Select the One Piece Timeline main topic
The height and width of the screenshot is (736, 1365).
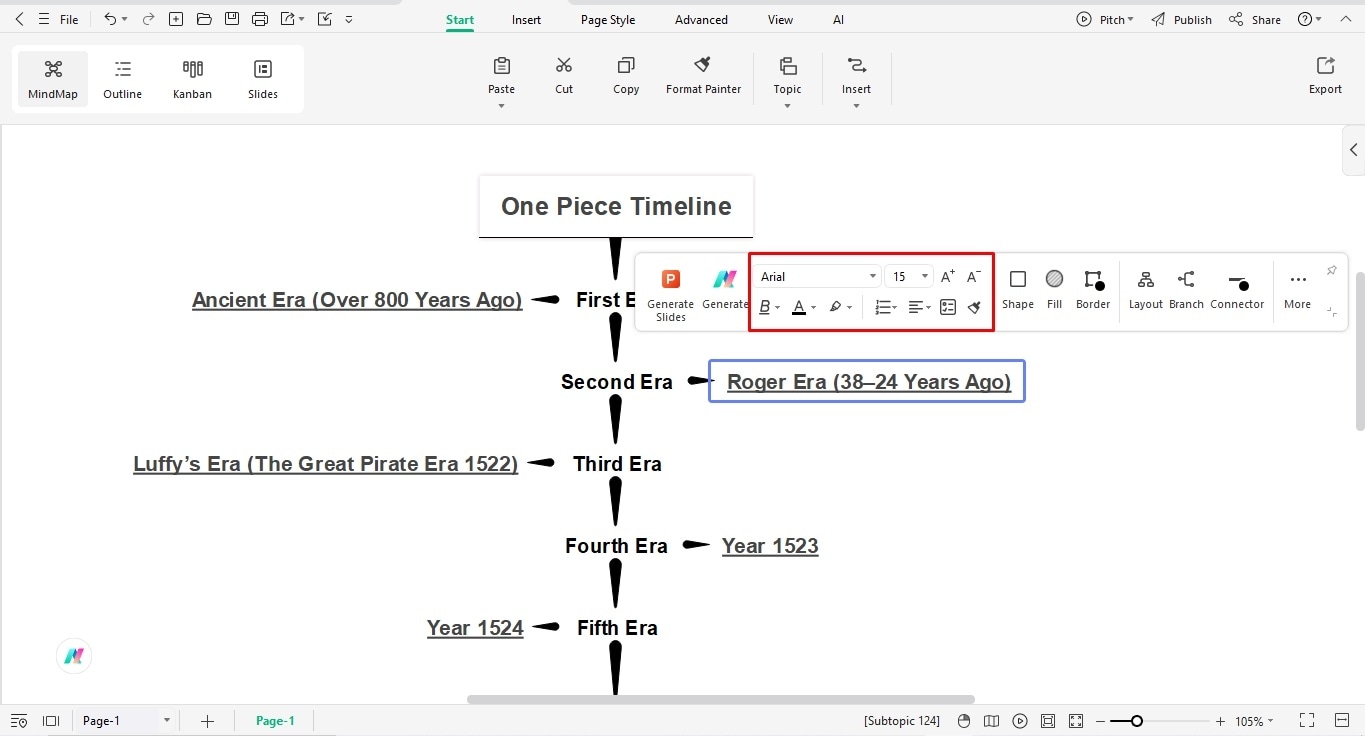click(x=616, y=206)
